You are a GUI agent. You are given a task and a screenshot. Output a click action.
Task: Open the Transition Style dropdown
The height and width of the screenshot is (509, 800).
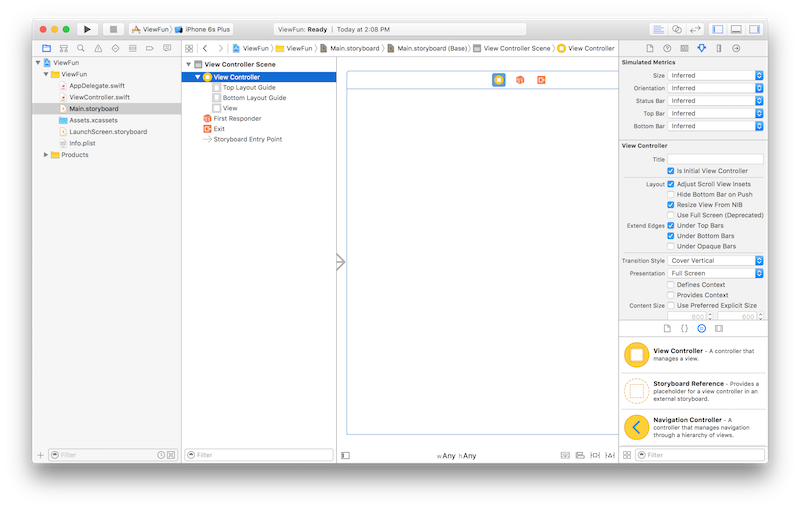pyautogui.click(x=715, y=261)
